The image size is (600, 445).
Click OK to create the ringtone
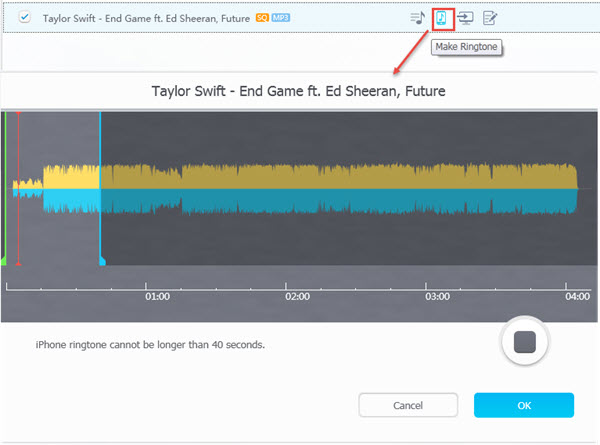click(524, 405)
